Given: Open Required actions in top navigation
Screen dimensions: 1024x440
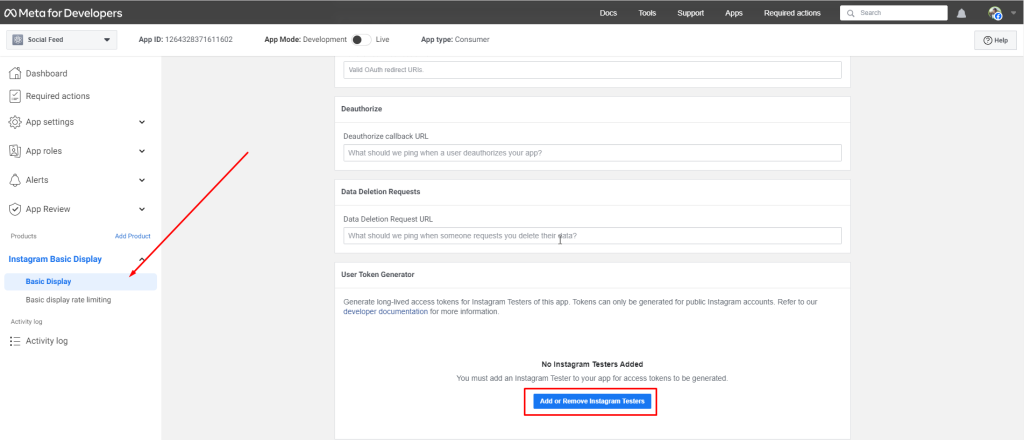Looking at the screenshot, I should point(792,13).
